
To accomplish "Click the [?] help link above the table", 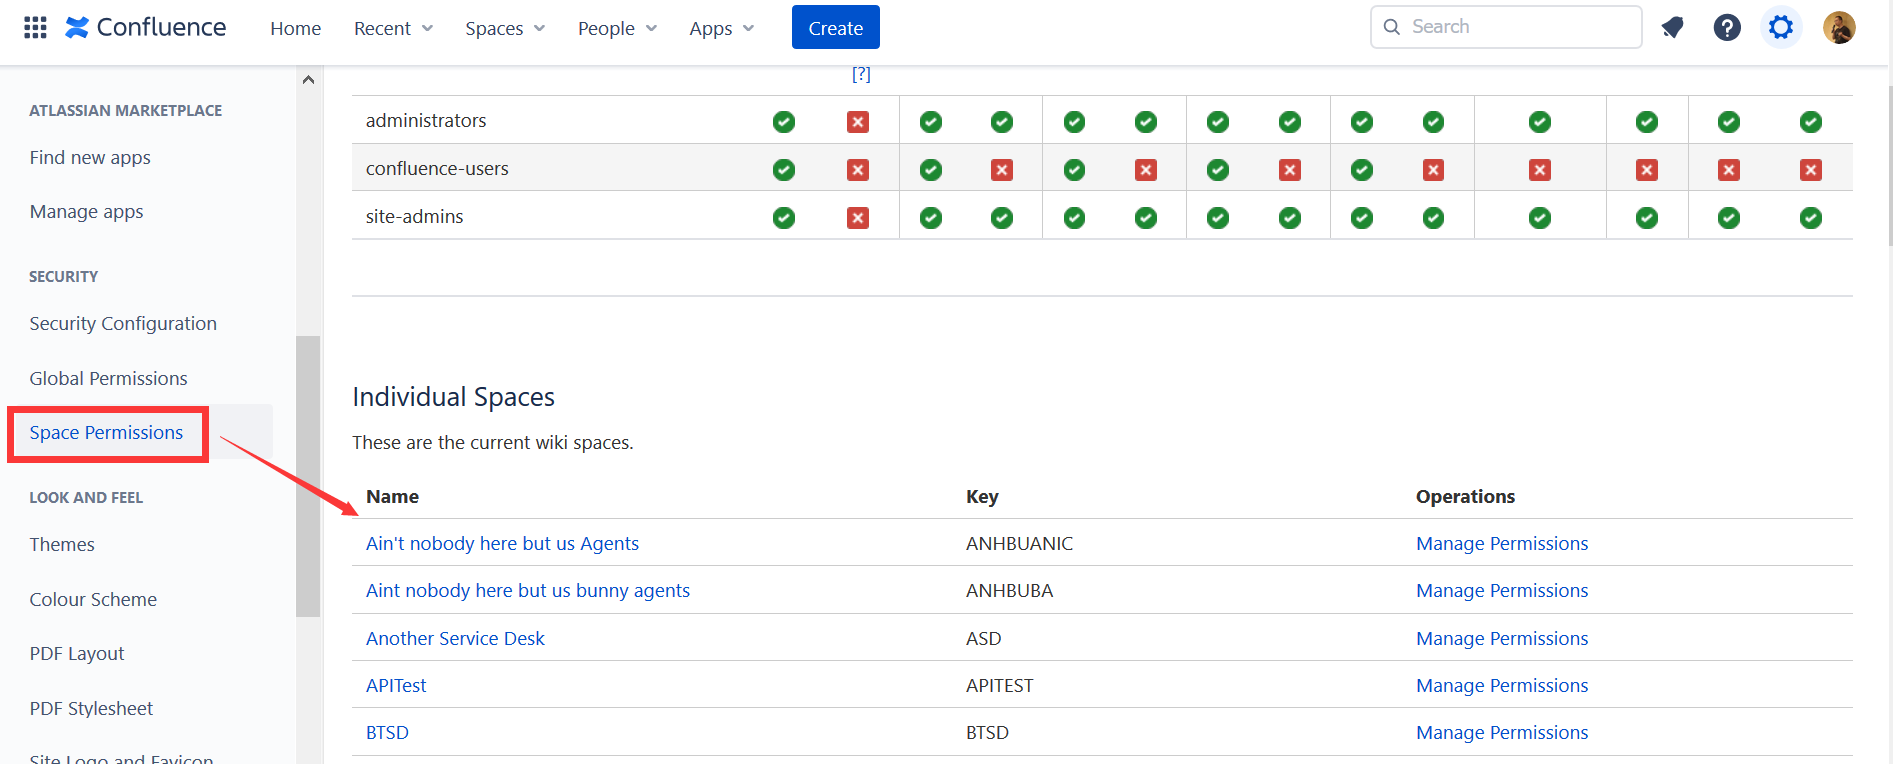I will click(x=861, y=74).
